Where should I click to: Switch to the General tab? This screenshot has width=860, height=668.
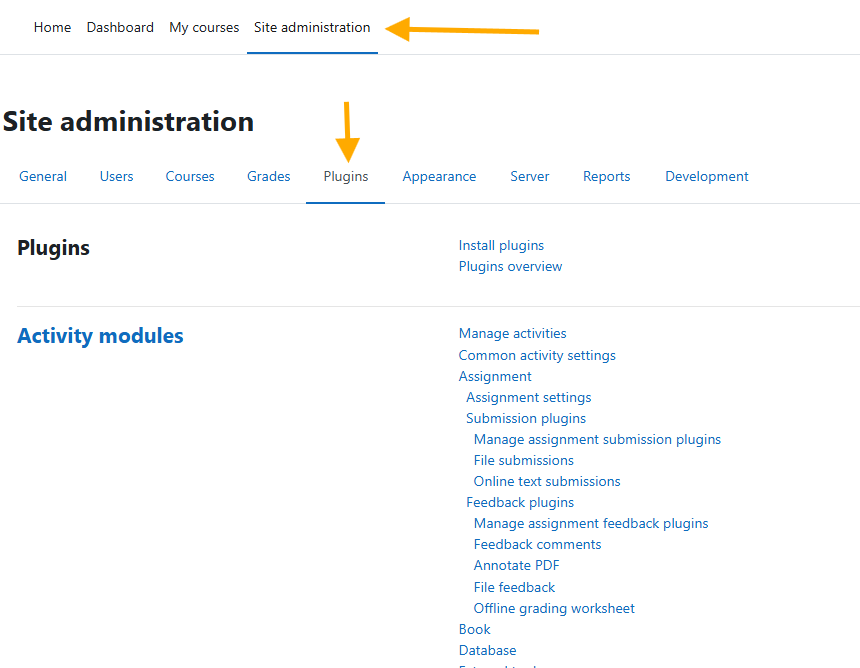click(42, 176)
